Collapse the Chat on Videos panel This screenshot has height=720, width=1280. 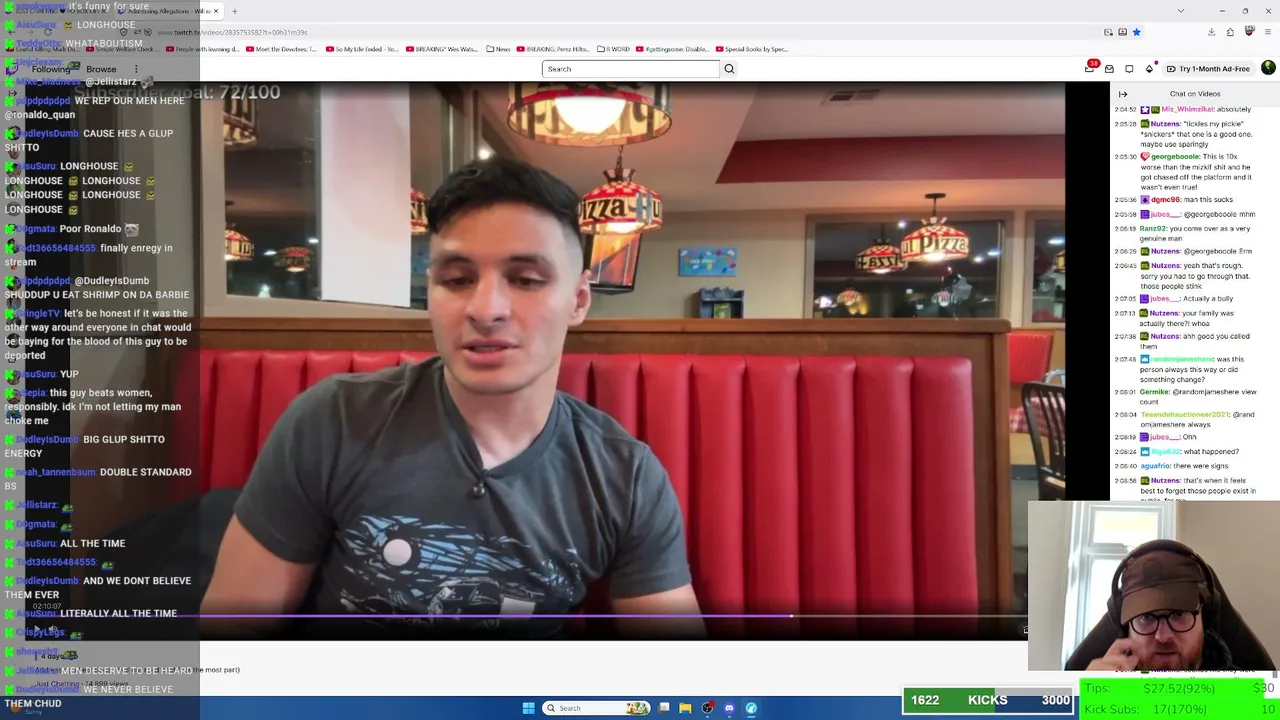1123,94
